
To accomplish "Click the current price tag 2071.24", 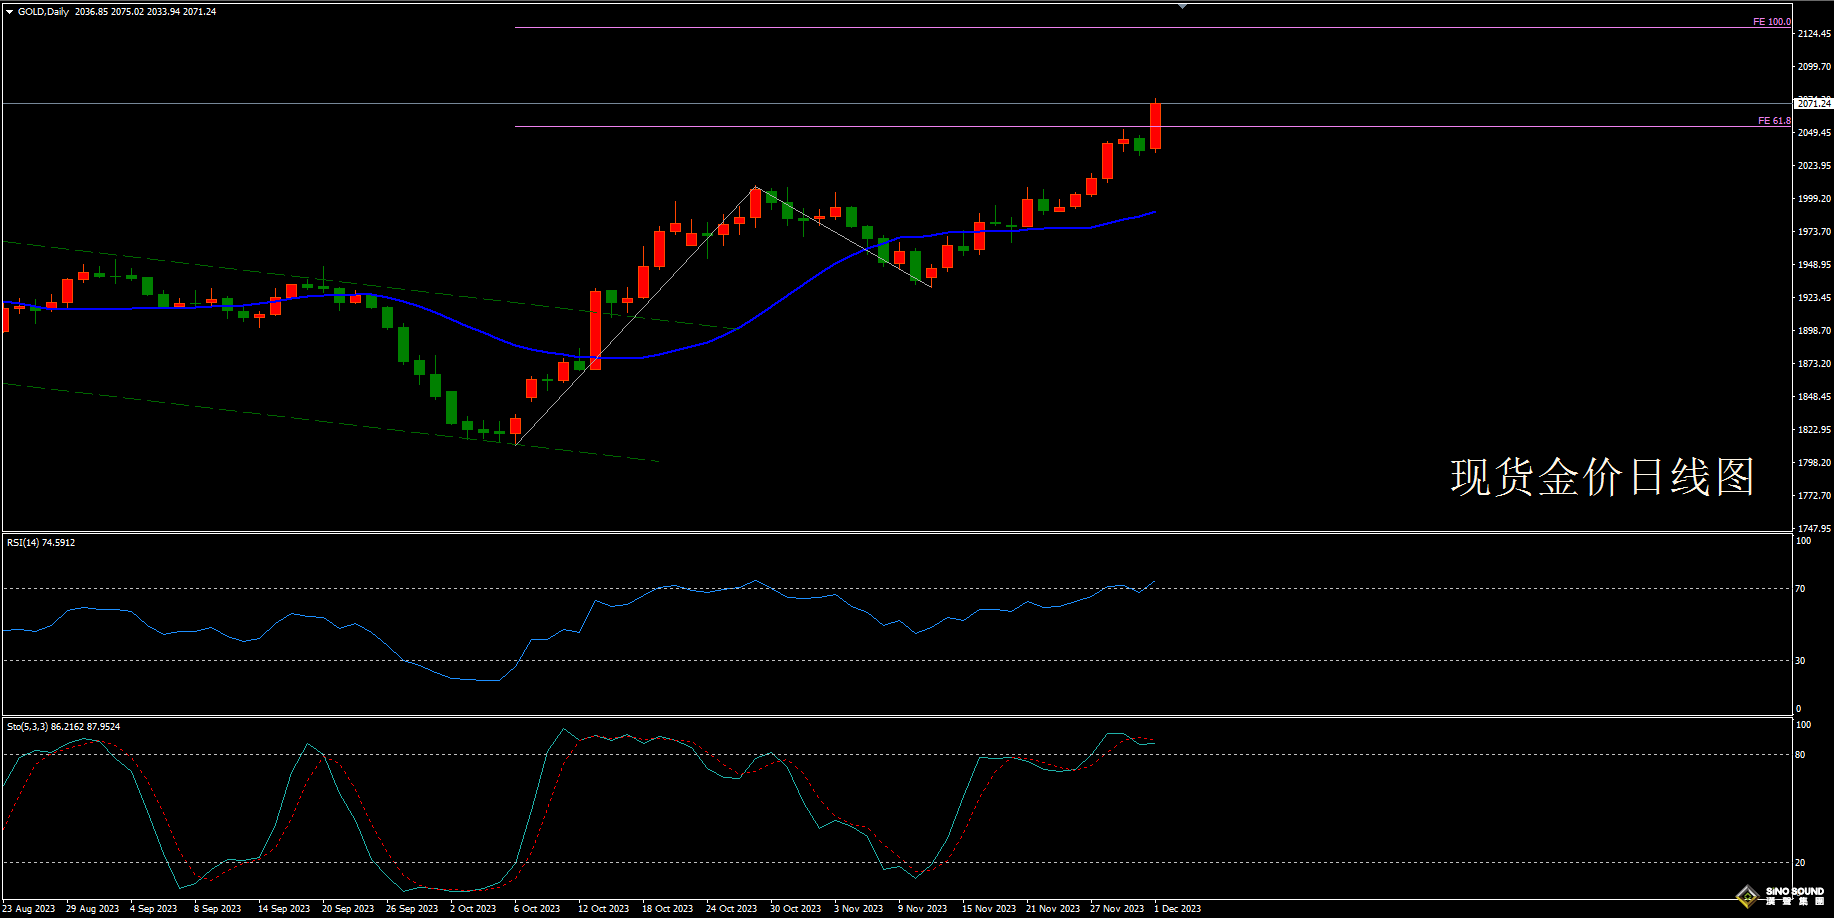I will click(x=1813, y=103).
